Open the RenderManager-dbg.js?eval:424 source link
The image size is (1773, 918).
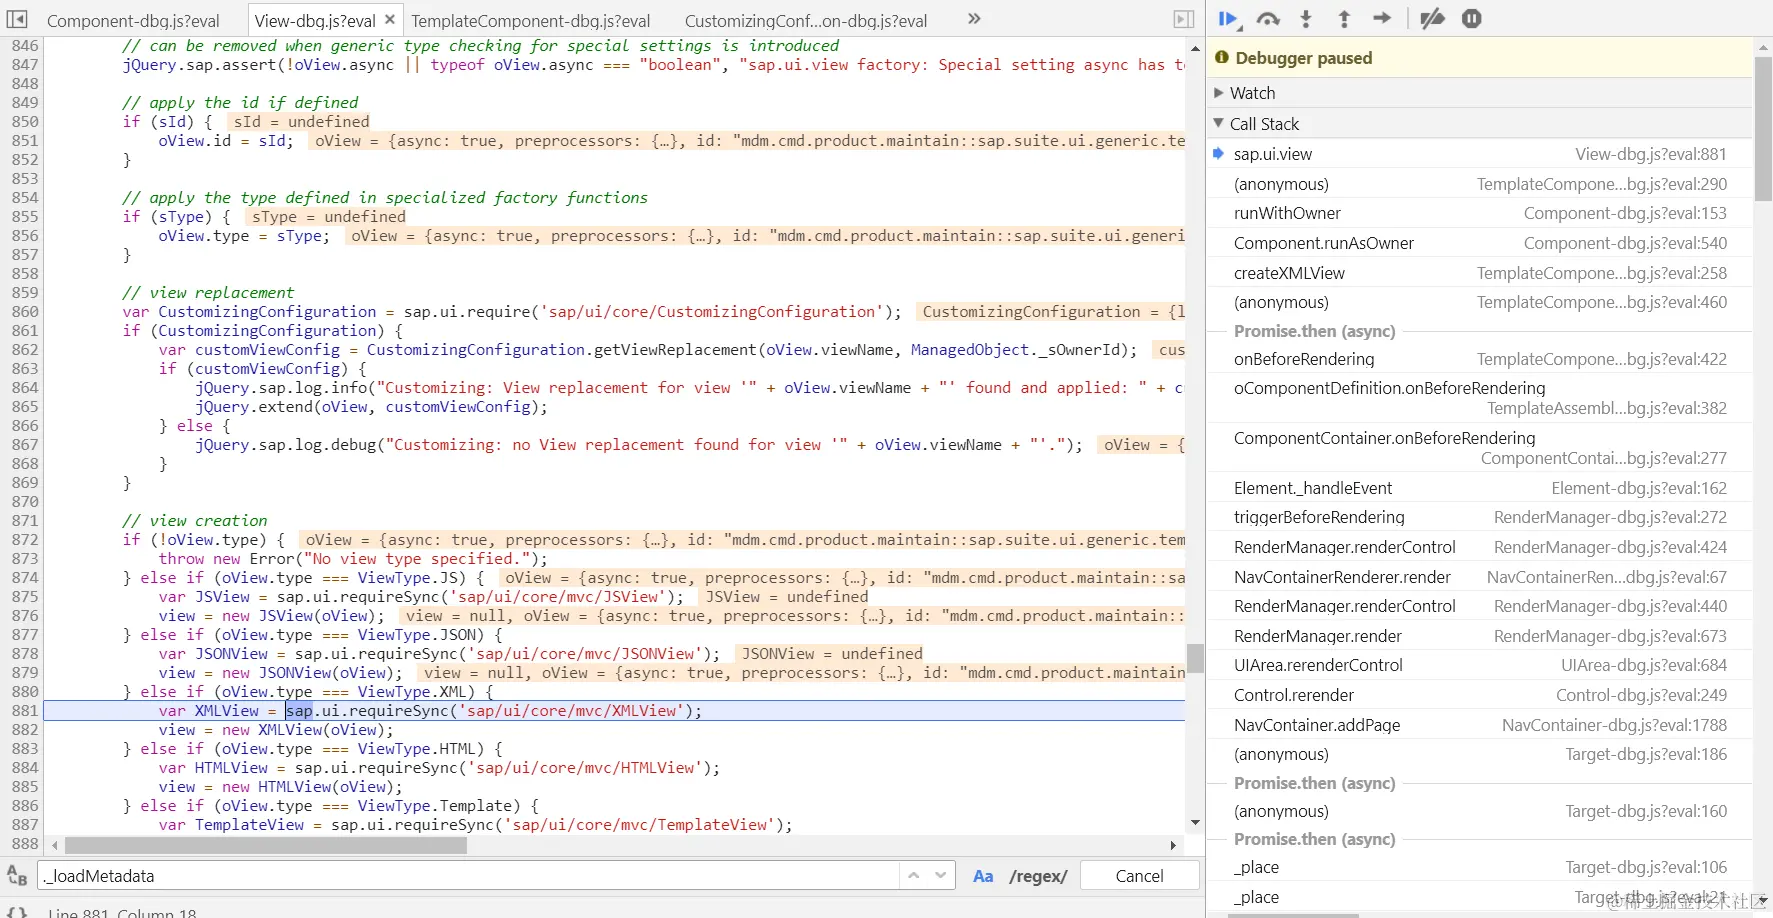point(1610,547)
